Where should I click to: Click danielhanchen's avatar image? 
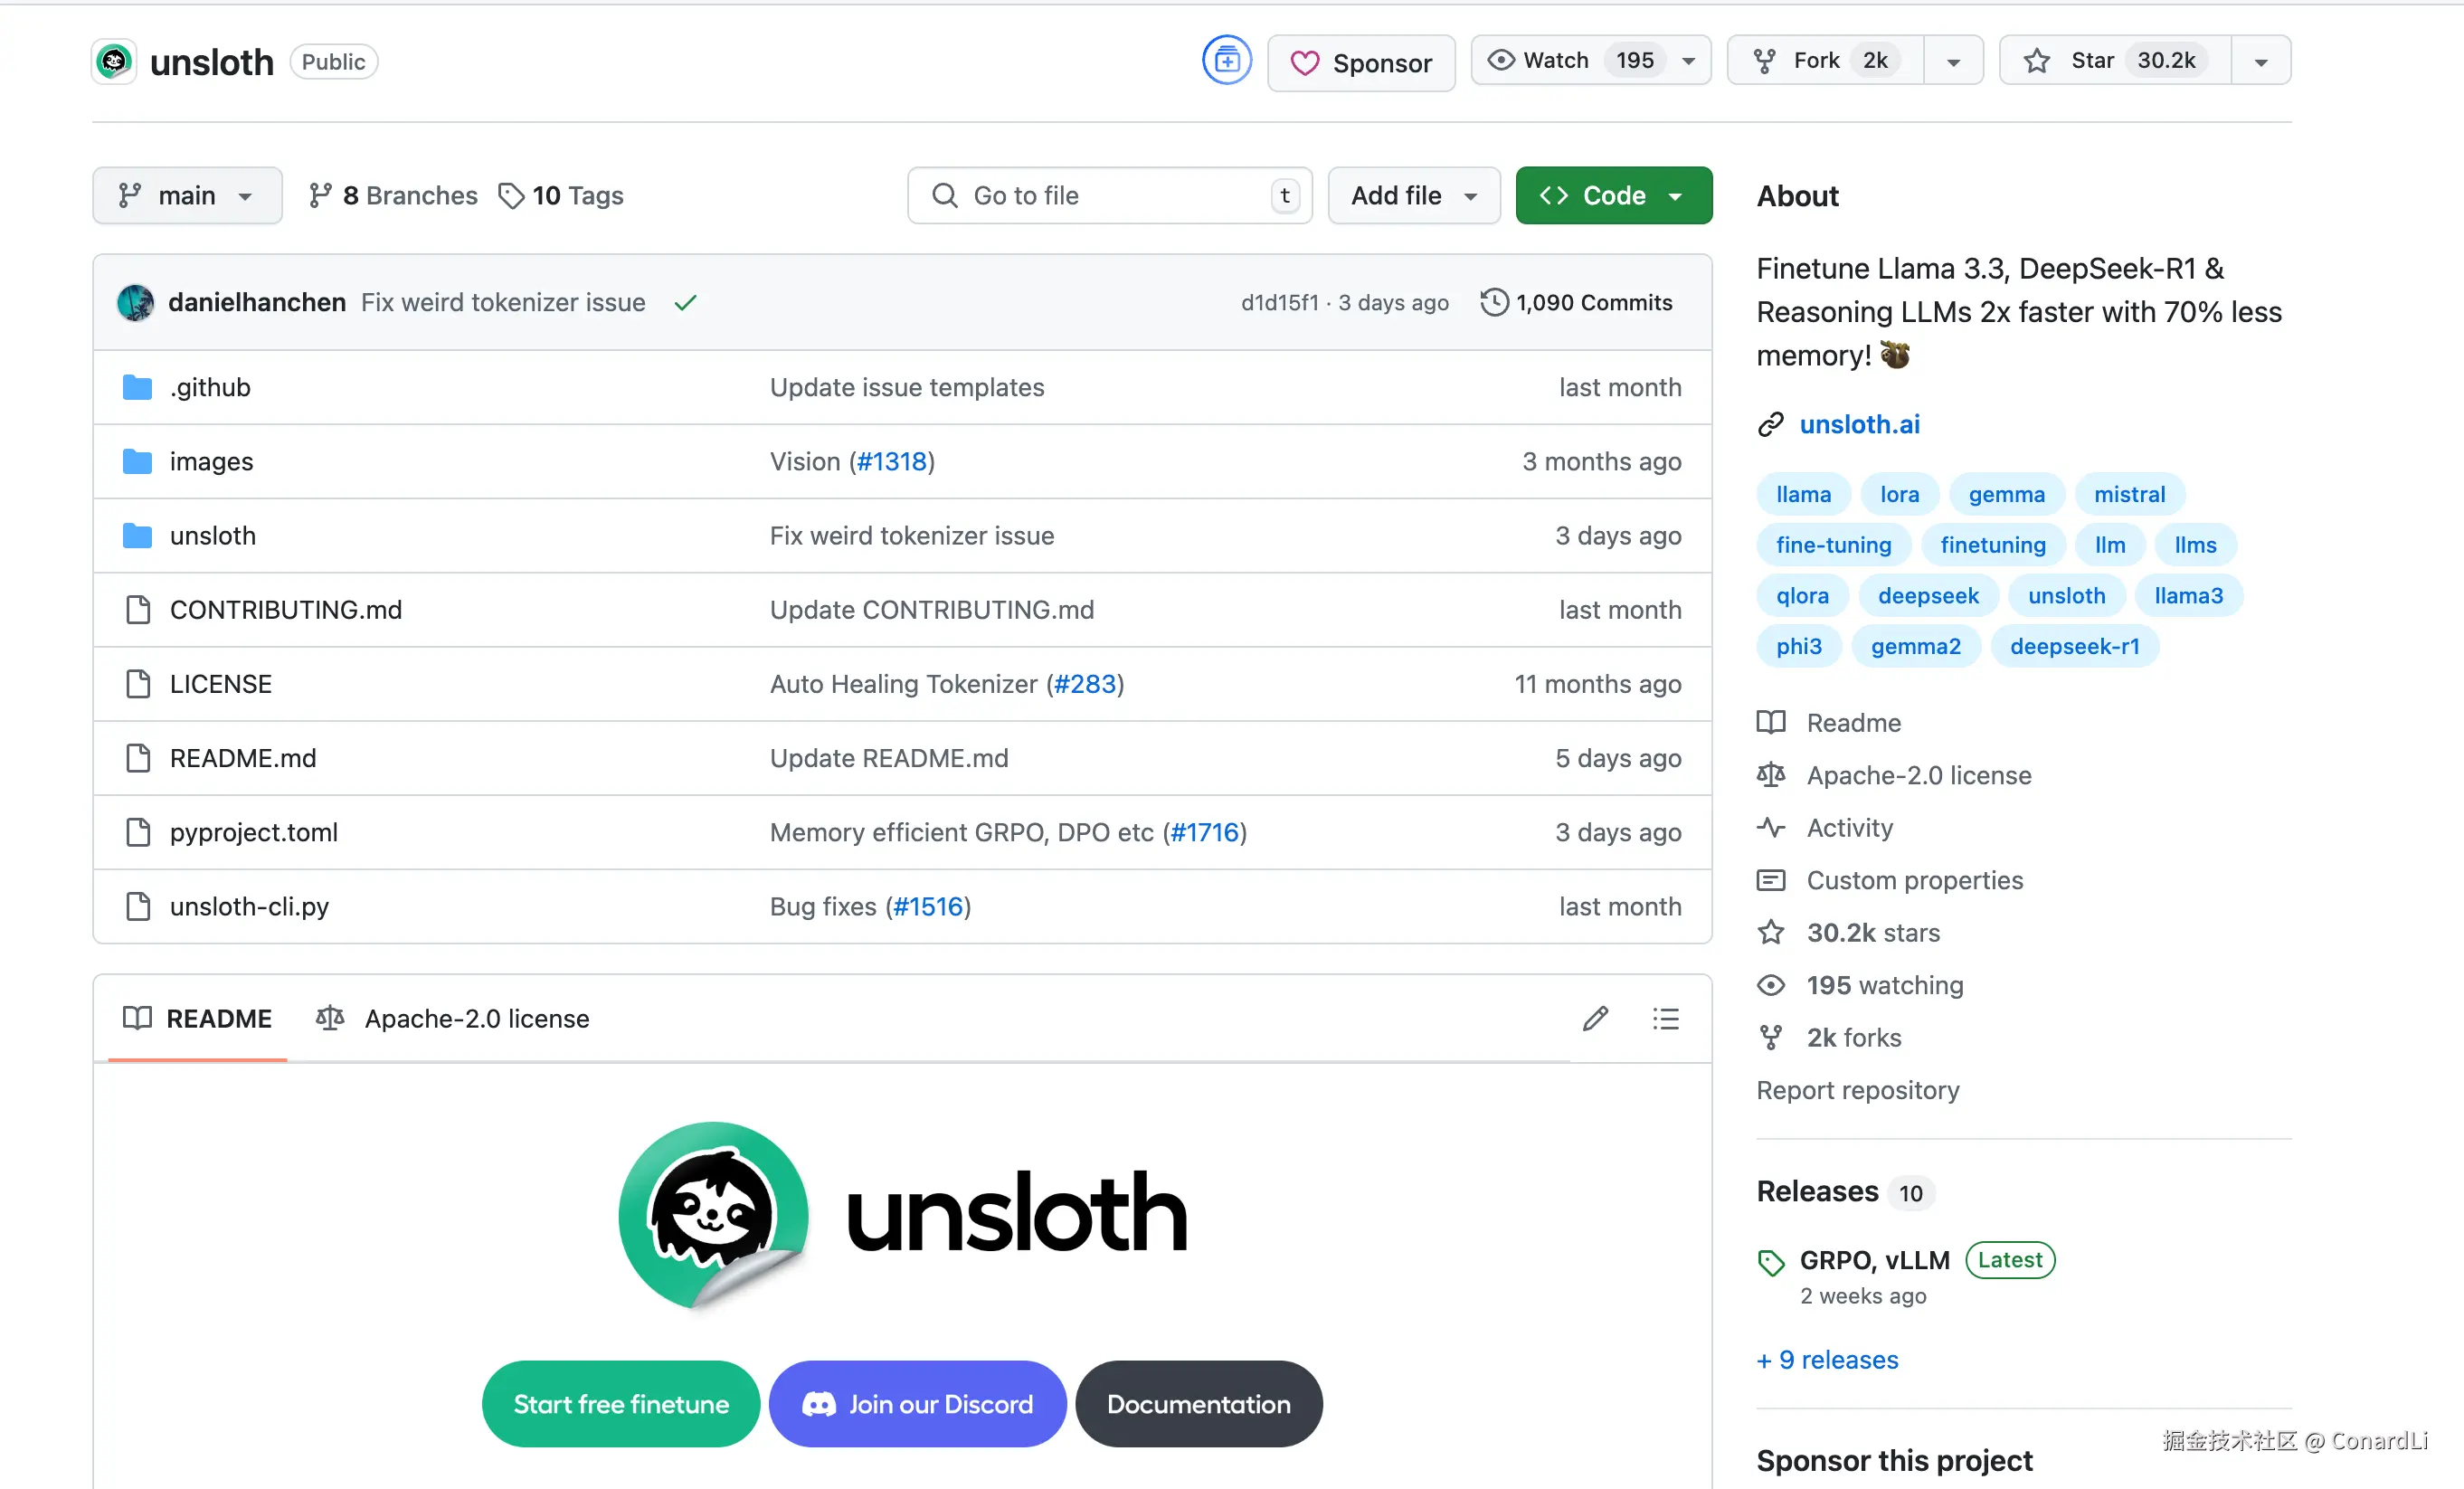pyautogui.click(x=135, y=302)
